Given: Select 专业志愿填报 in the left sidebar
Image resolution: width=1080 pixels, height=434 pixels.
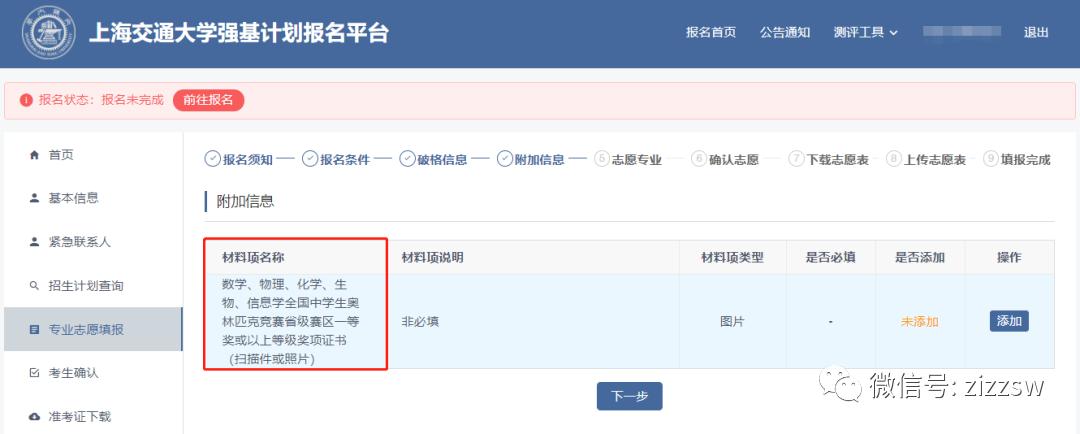Looking at the screenshot, I should click(94, 329).
